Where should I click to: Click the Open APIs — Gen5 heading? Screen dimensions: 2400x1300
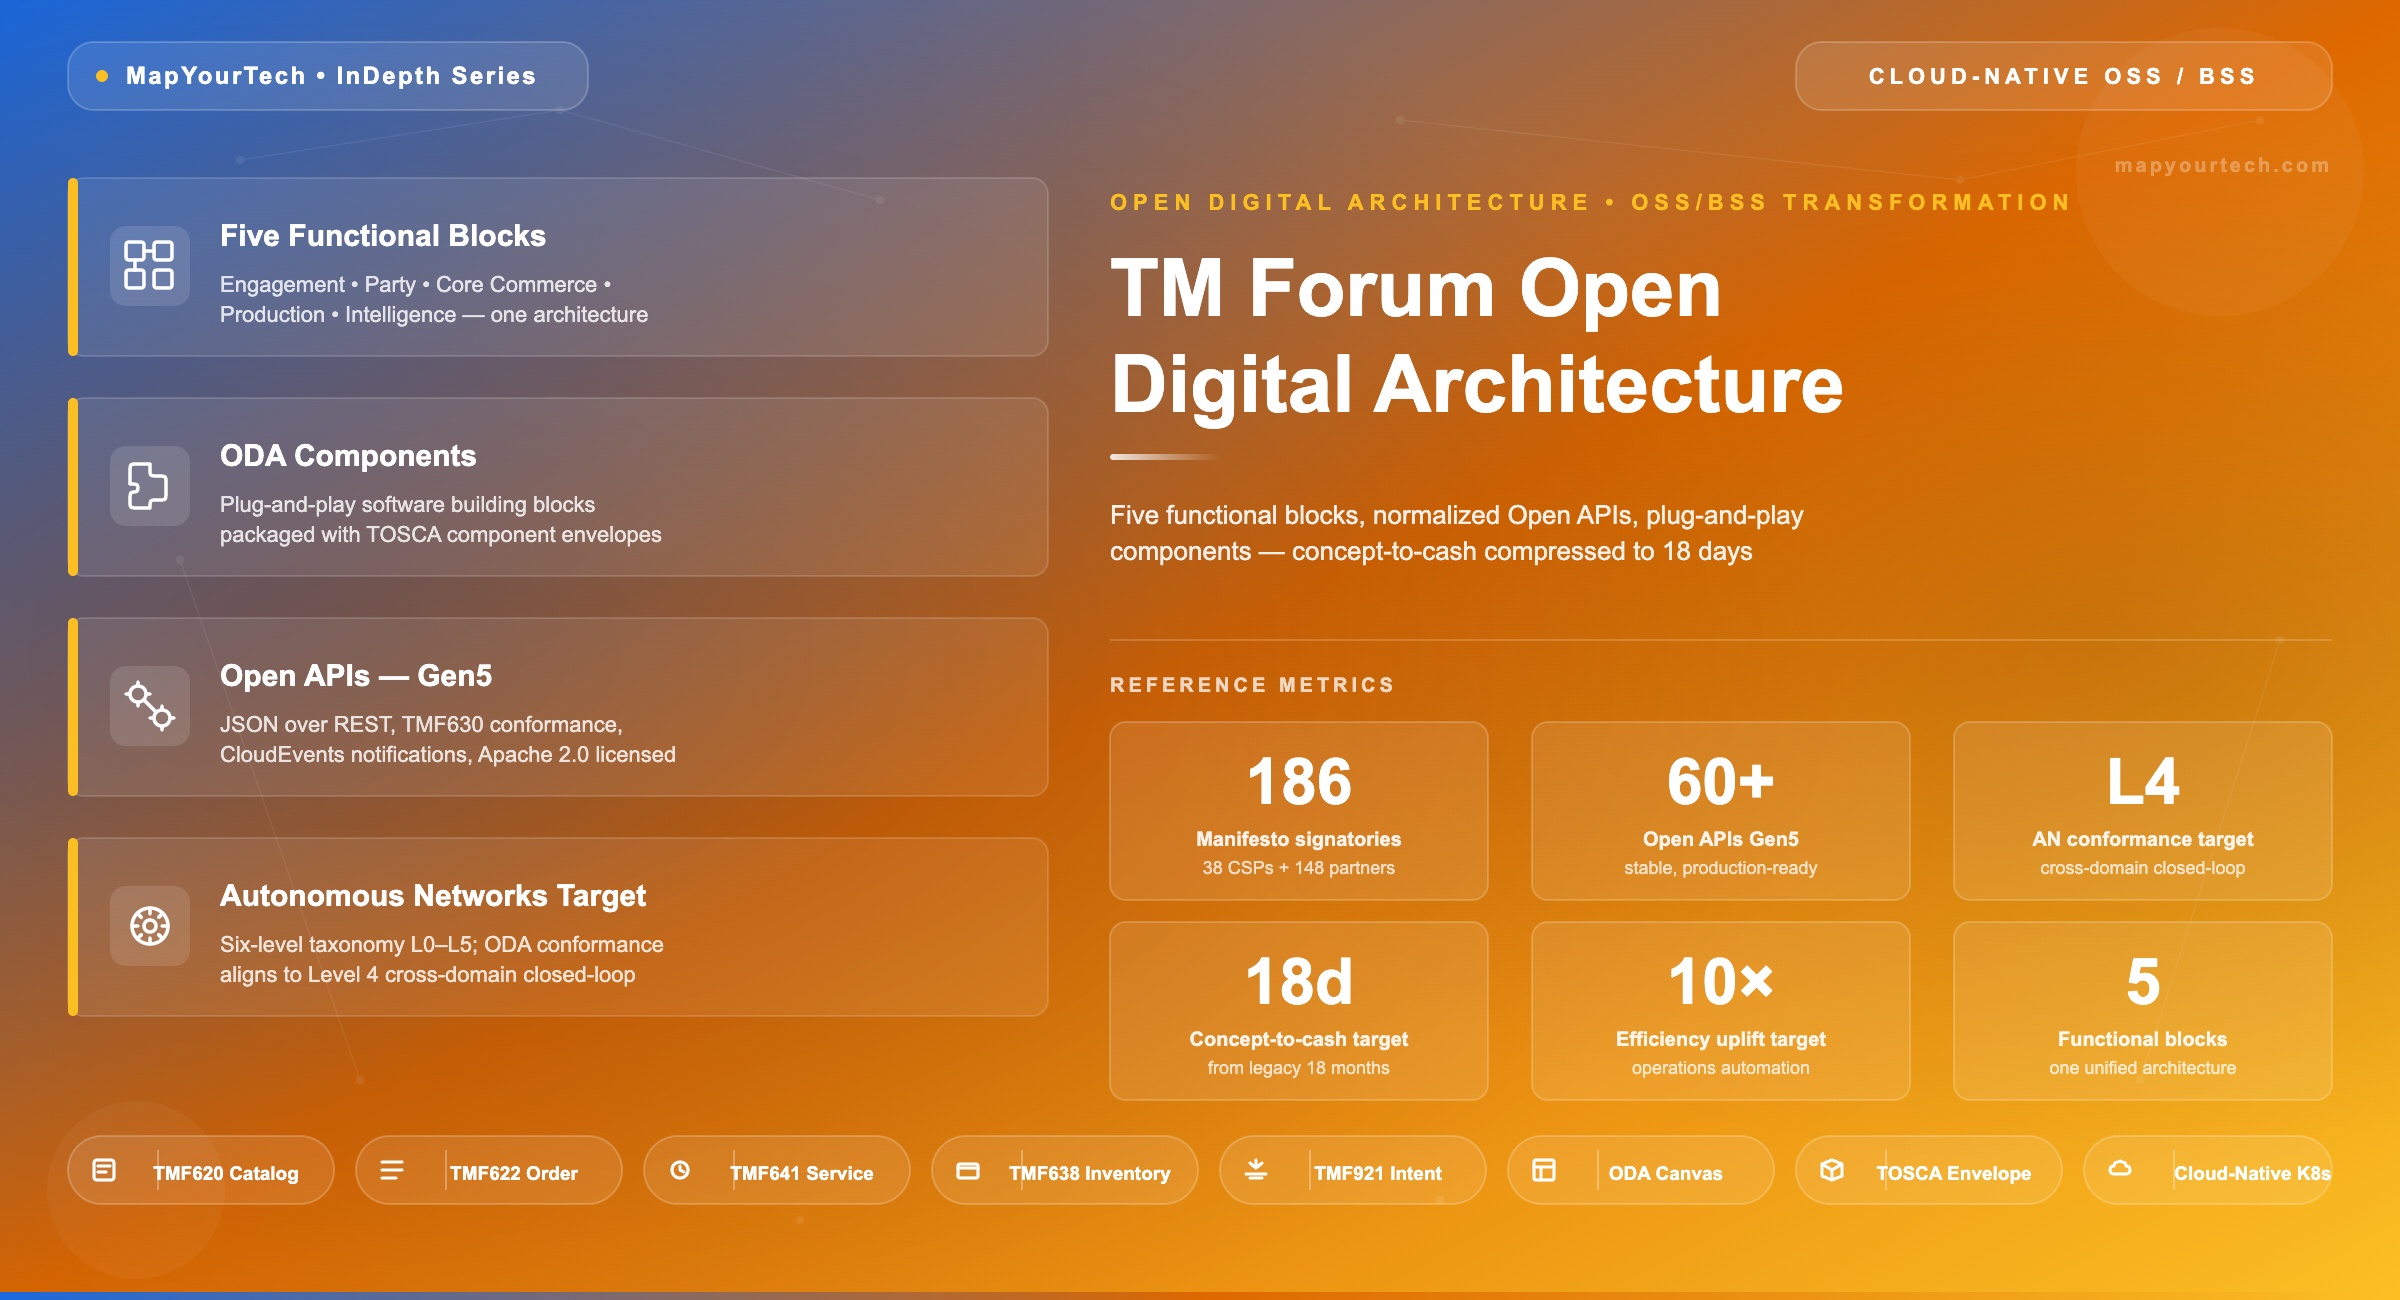coord(356,676)
